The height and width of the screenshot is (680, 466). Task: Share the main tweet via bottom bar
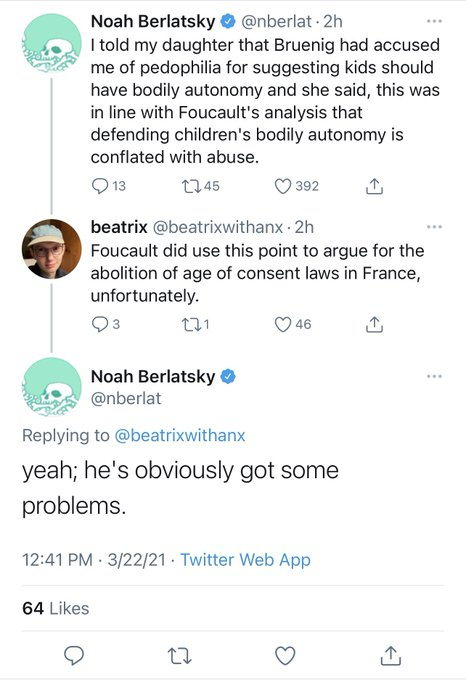391,655
